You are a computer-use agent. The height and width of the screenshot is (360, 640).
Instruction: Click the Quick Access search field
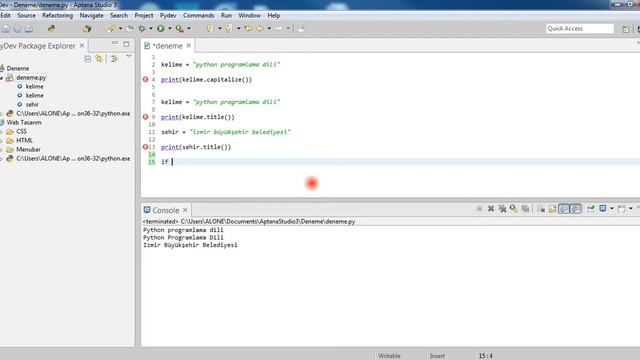[580, 29]
